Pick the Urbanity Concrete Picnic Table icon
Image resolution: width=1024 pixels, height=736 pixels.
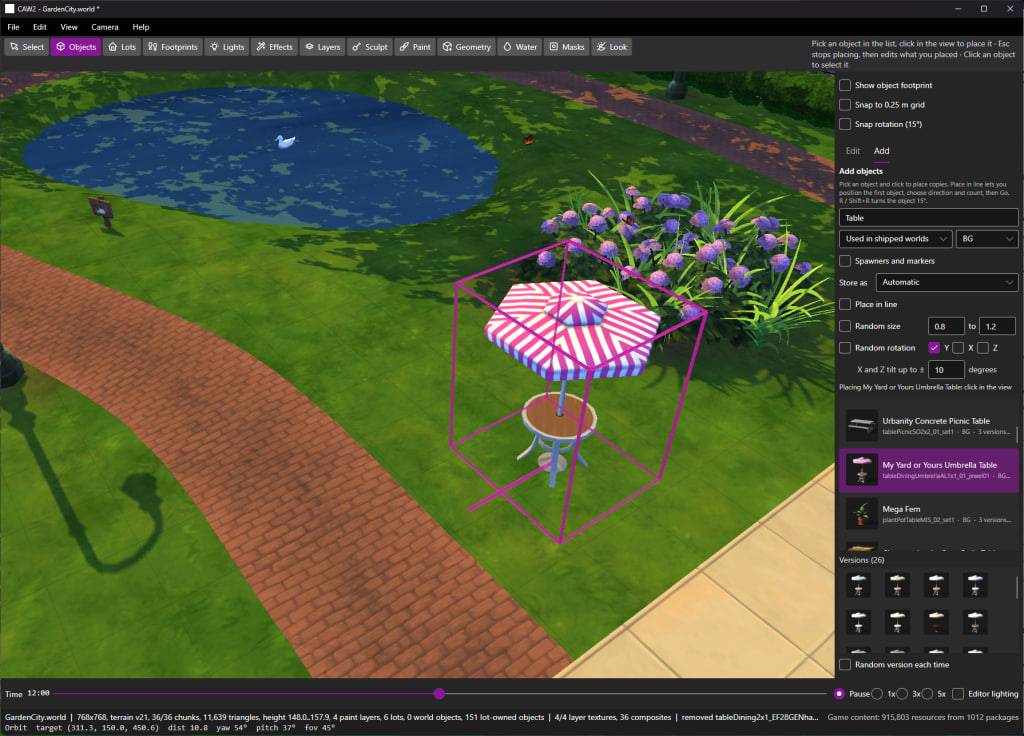tap(861, 425)
